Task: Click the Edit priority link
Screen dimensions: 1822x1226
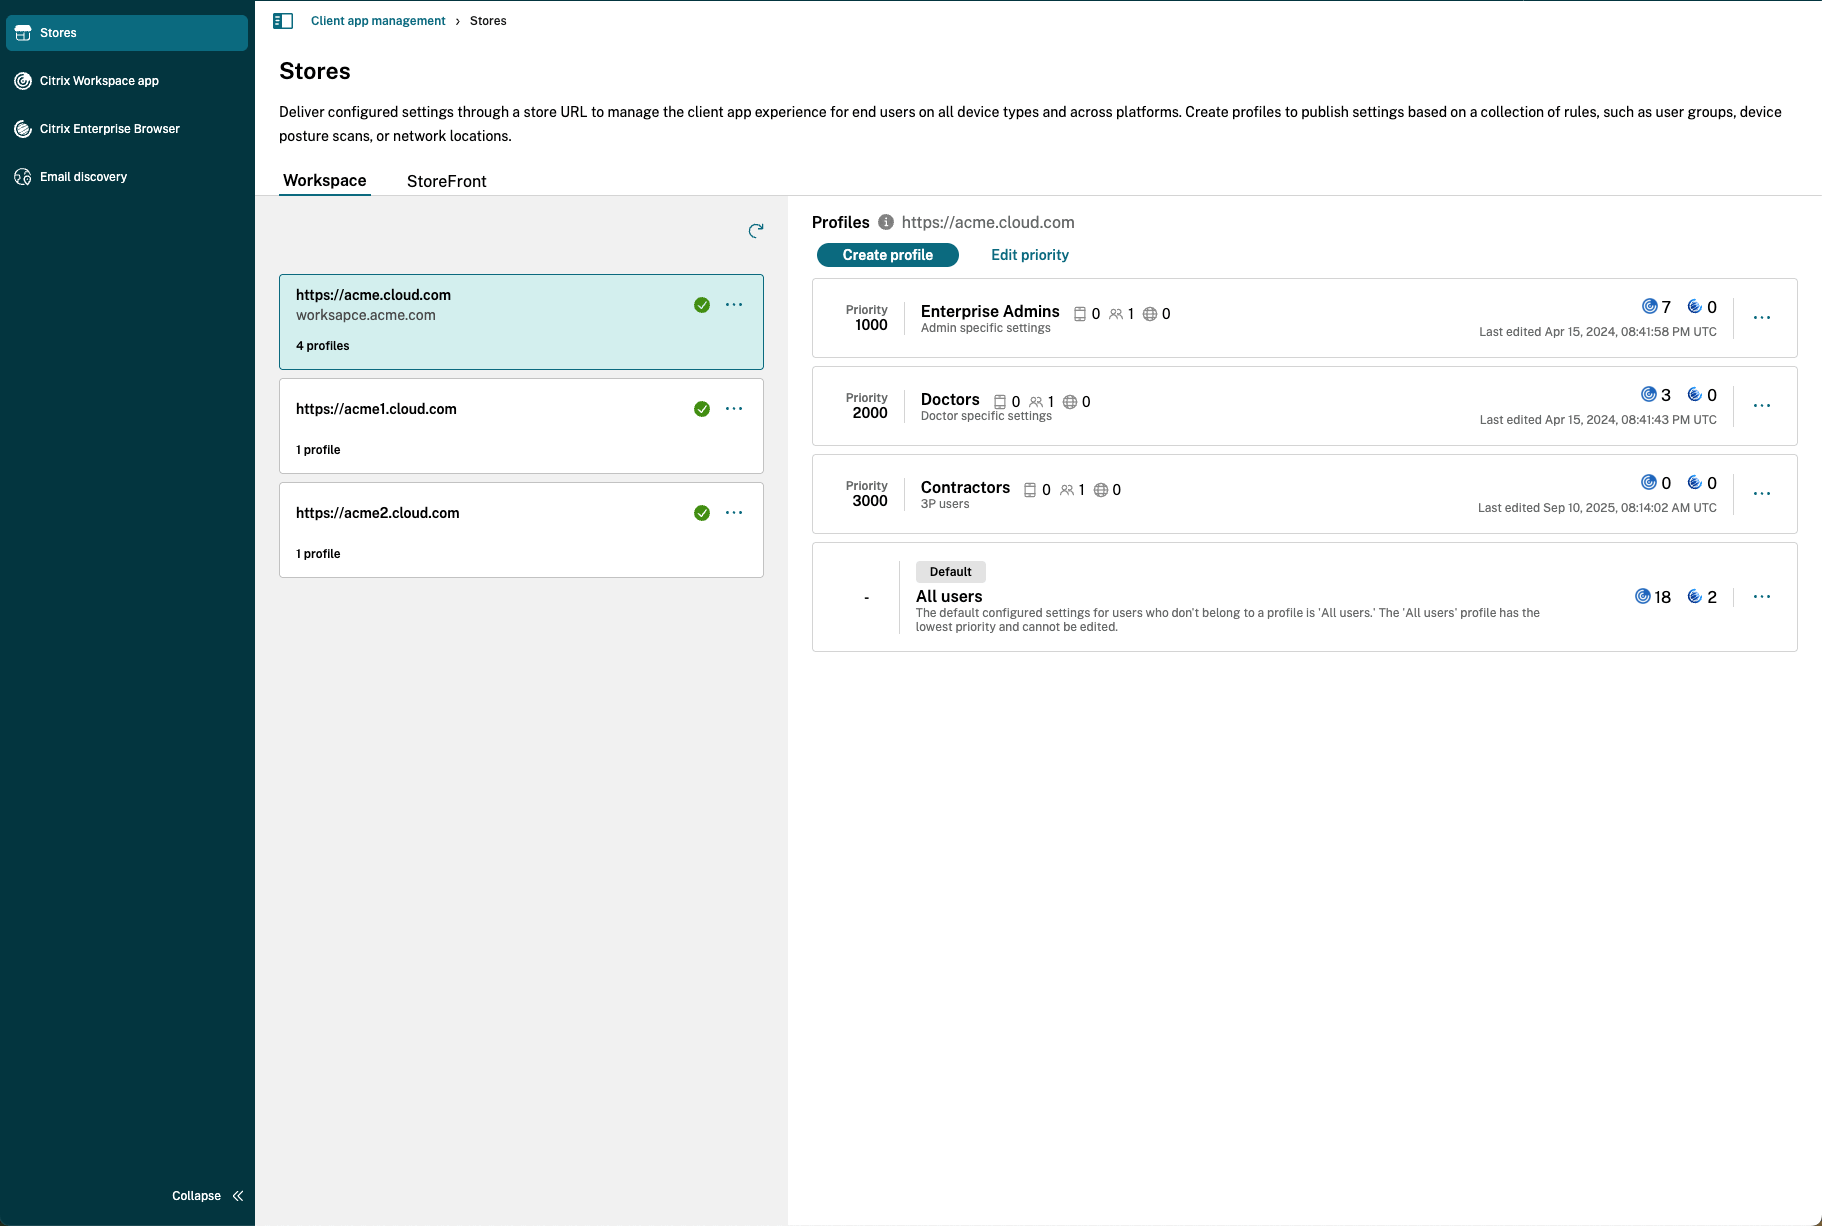Action: (x=1029, y=255)
